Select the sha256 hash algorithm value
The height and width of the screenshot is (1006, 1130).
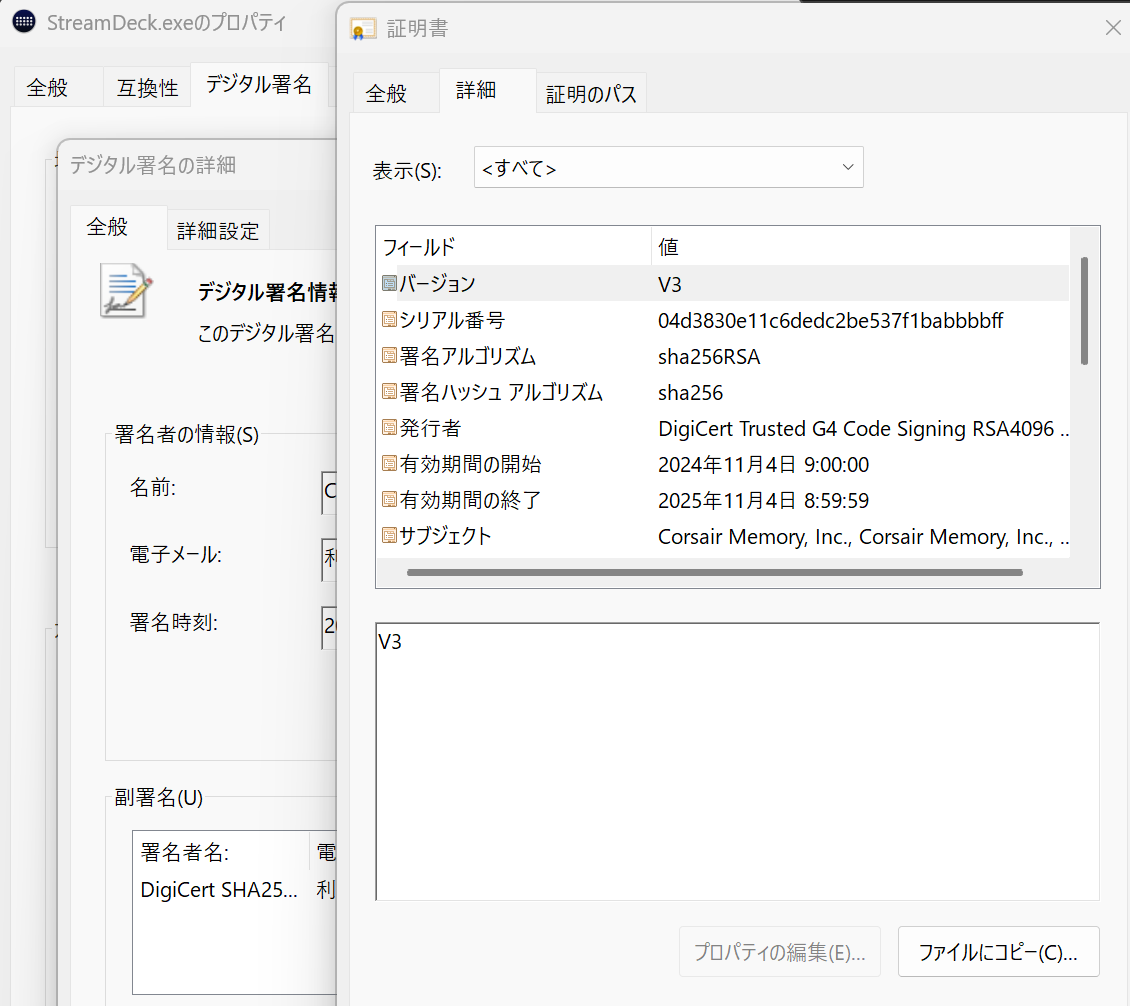[690, 393]
